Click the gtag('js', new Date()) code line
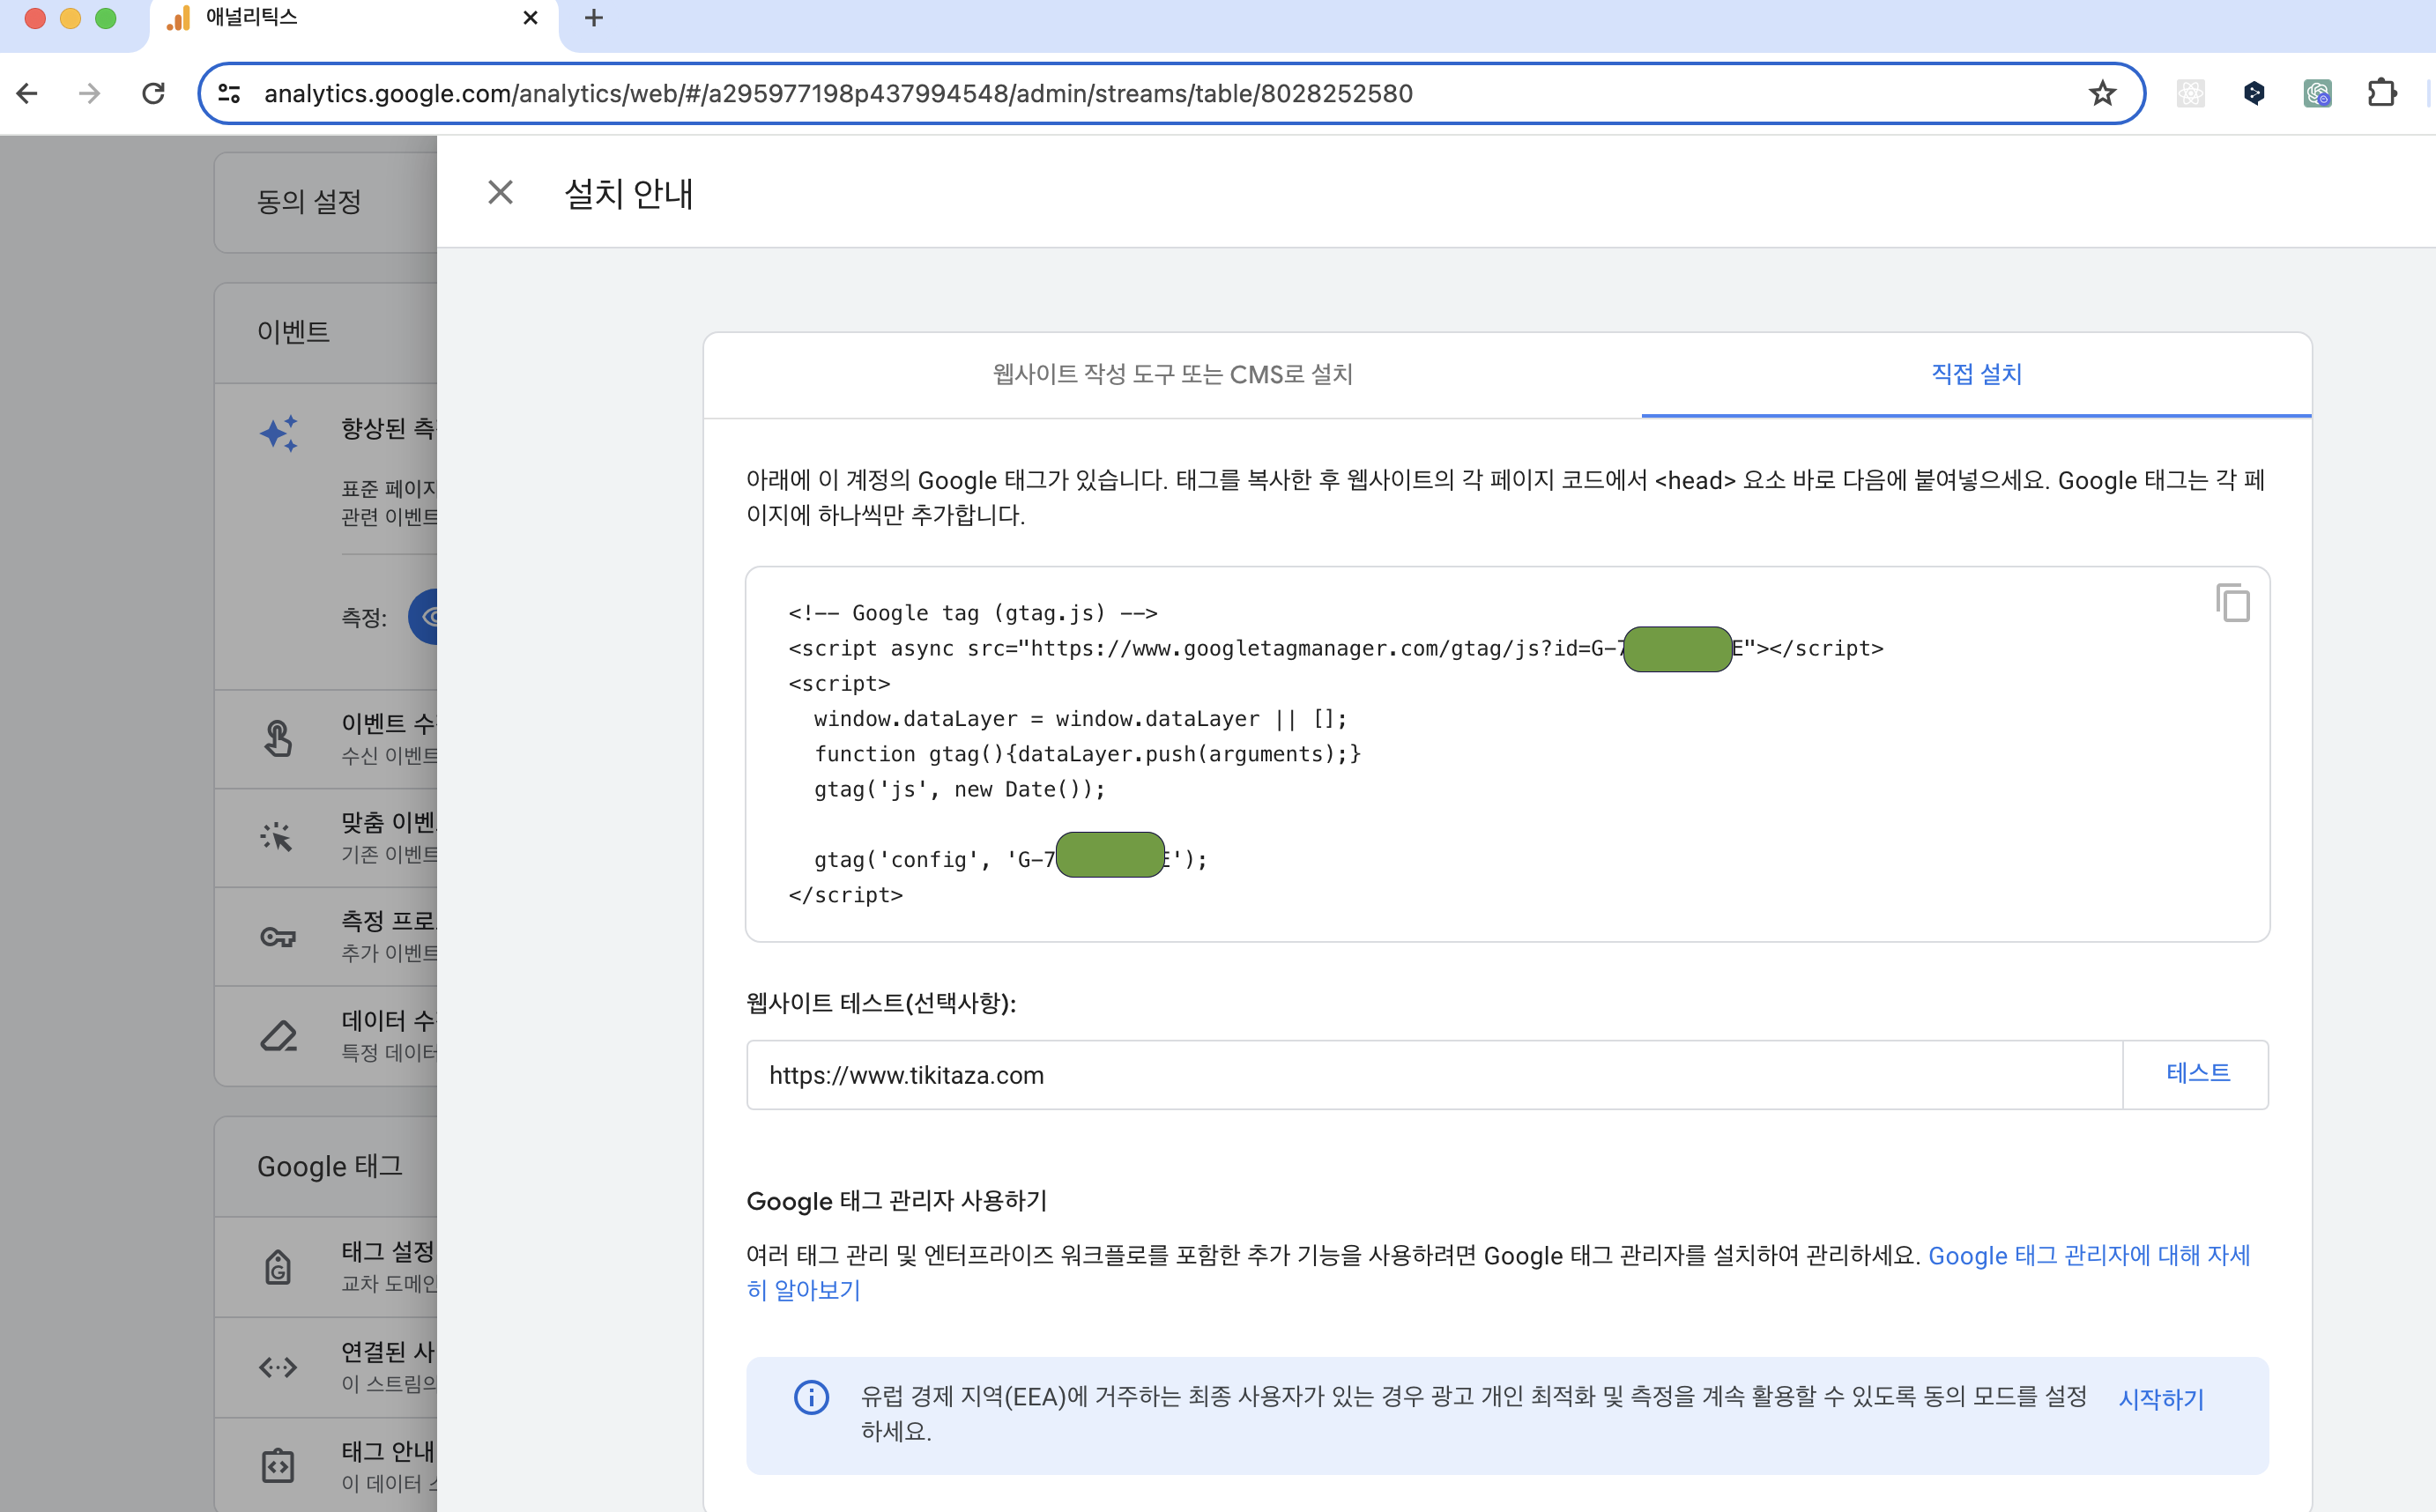Image resolution: width=2436 pixels, height=1512 pixels. (x=959, y=789)
